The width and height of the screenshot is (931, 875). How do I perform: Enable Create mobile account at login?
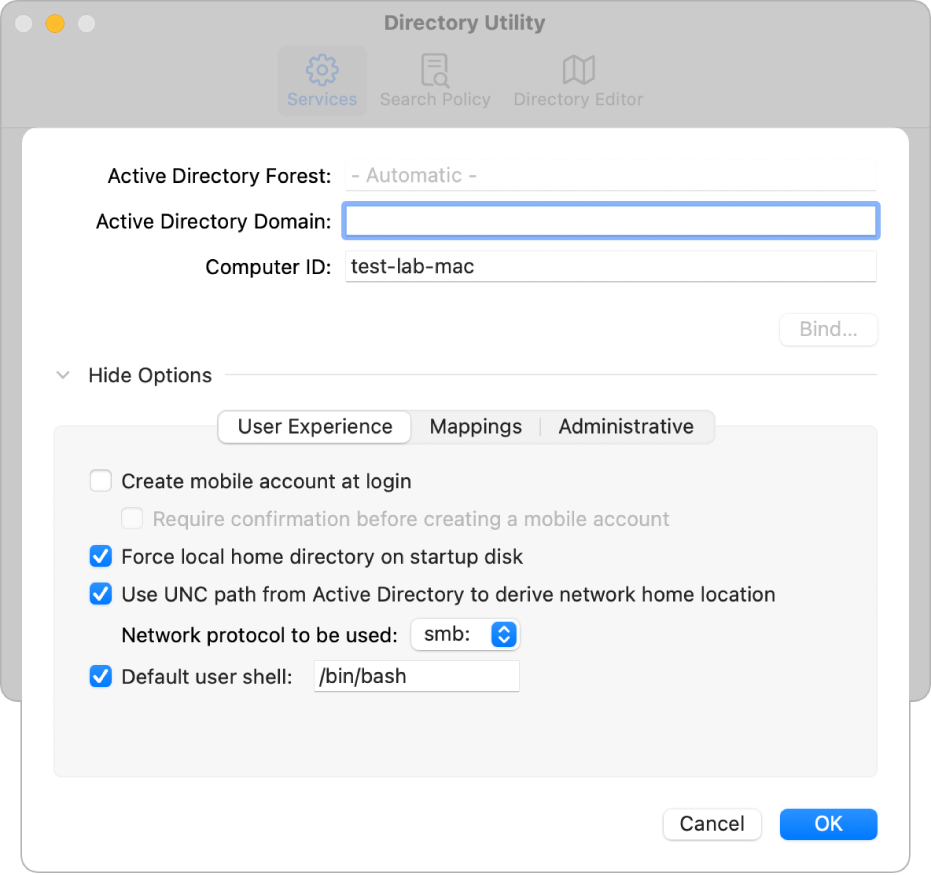click(101, 481)
